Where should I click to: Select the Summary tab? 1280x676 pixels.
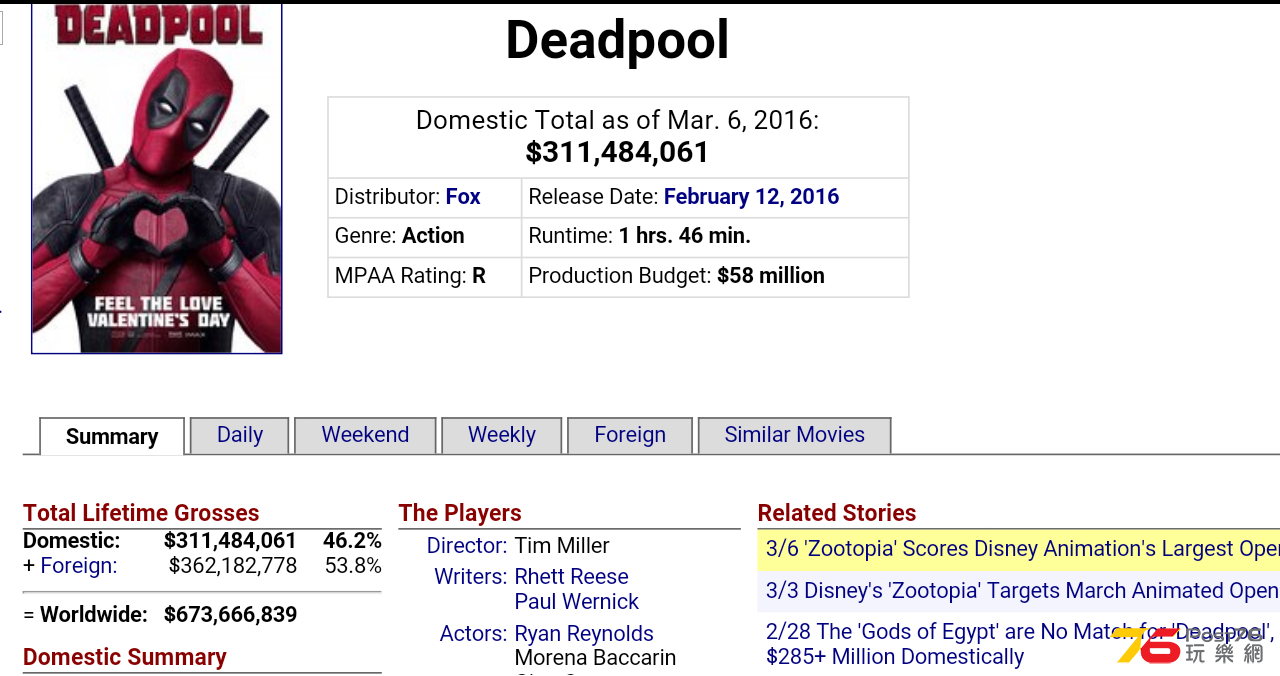tap(112, 436)
